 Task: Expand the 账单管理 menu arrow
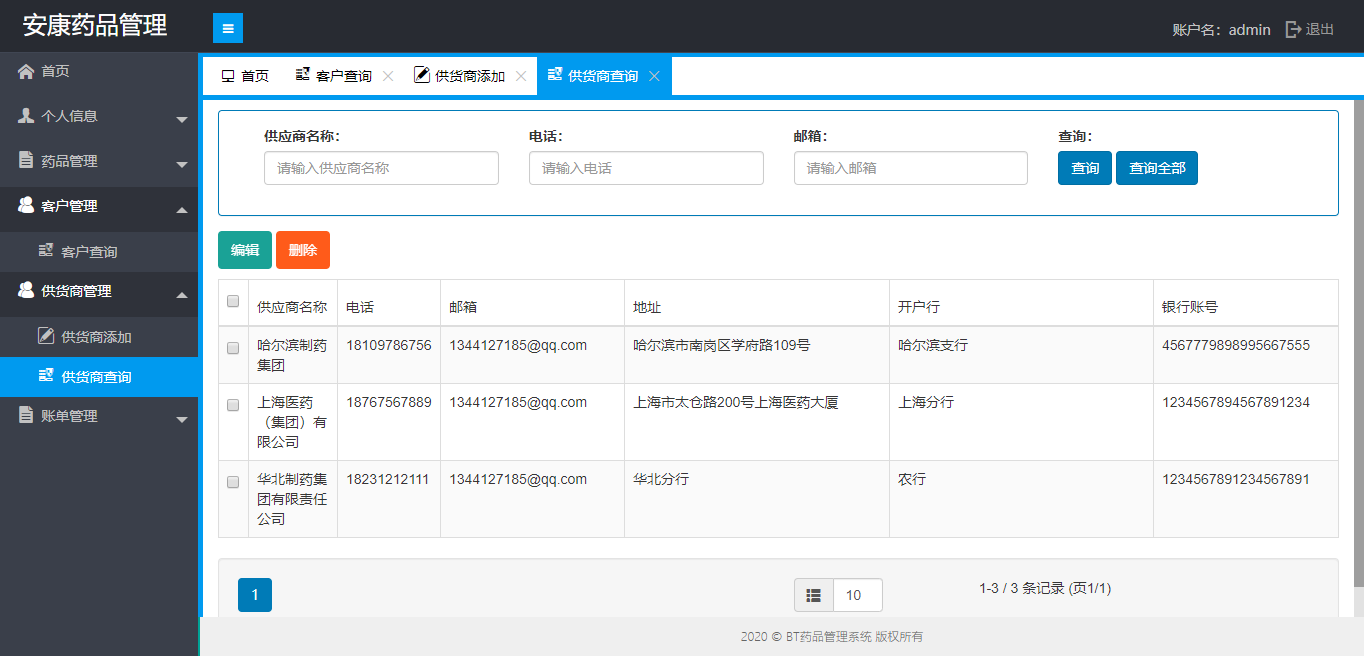click(x=182, y=420)
